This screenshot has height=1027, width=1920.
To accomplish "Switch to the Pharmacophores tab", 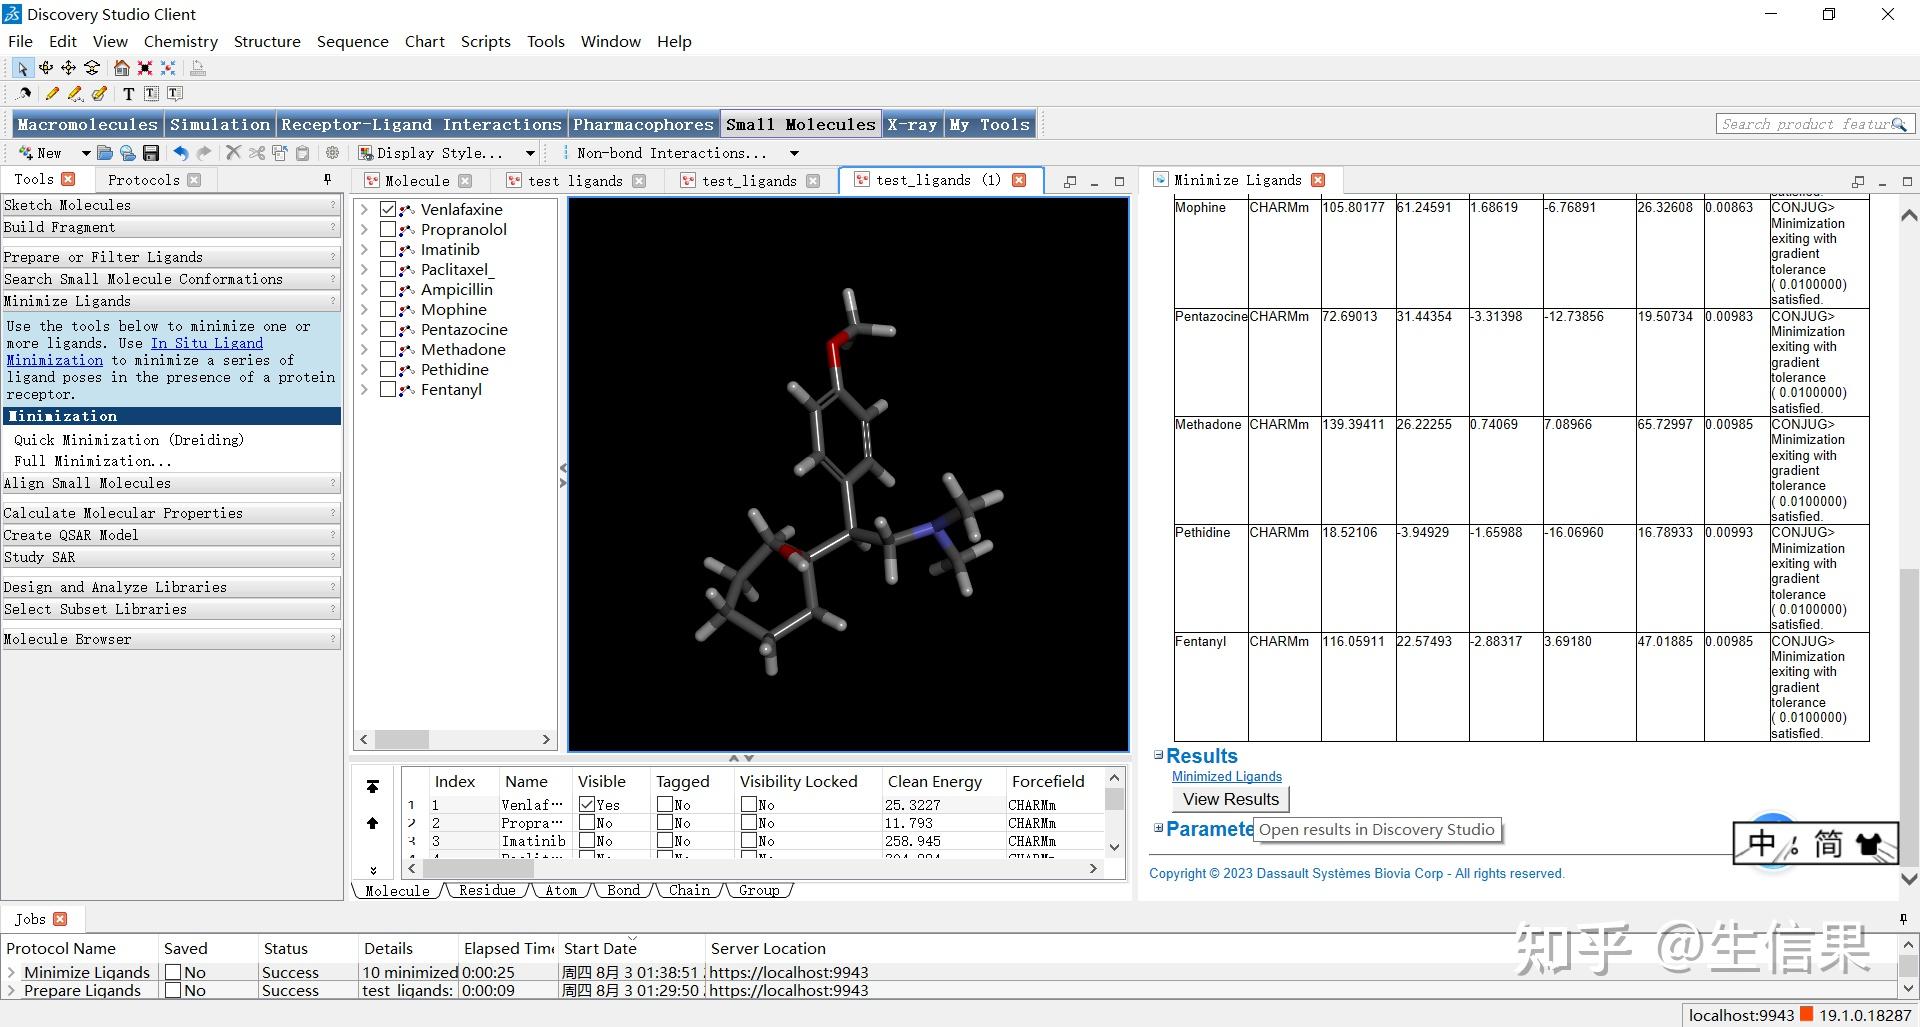I will point(643,124).
